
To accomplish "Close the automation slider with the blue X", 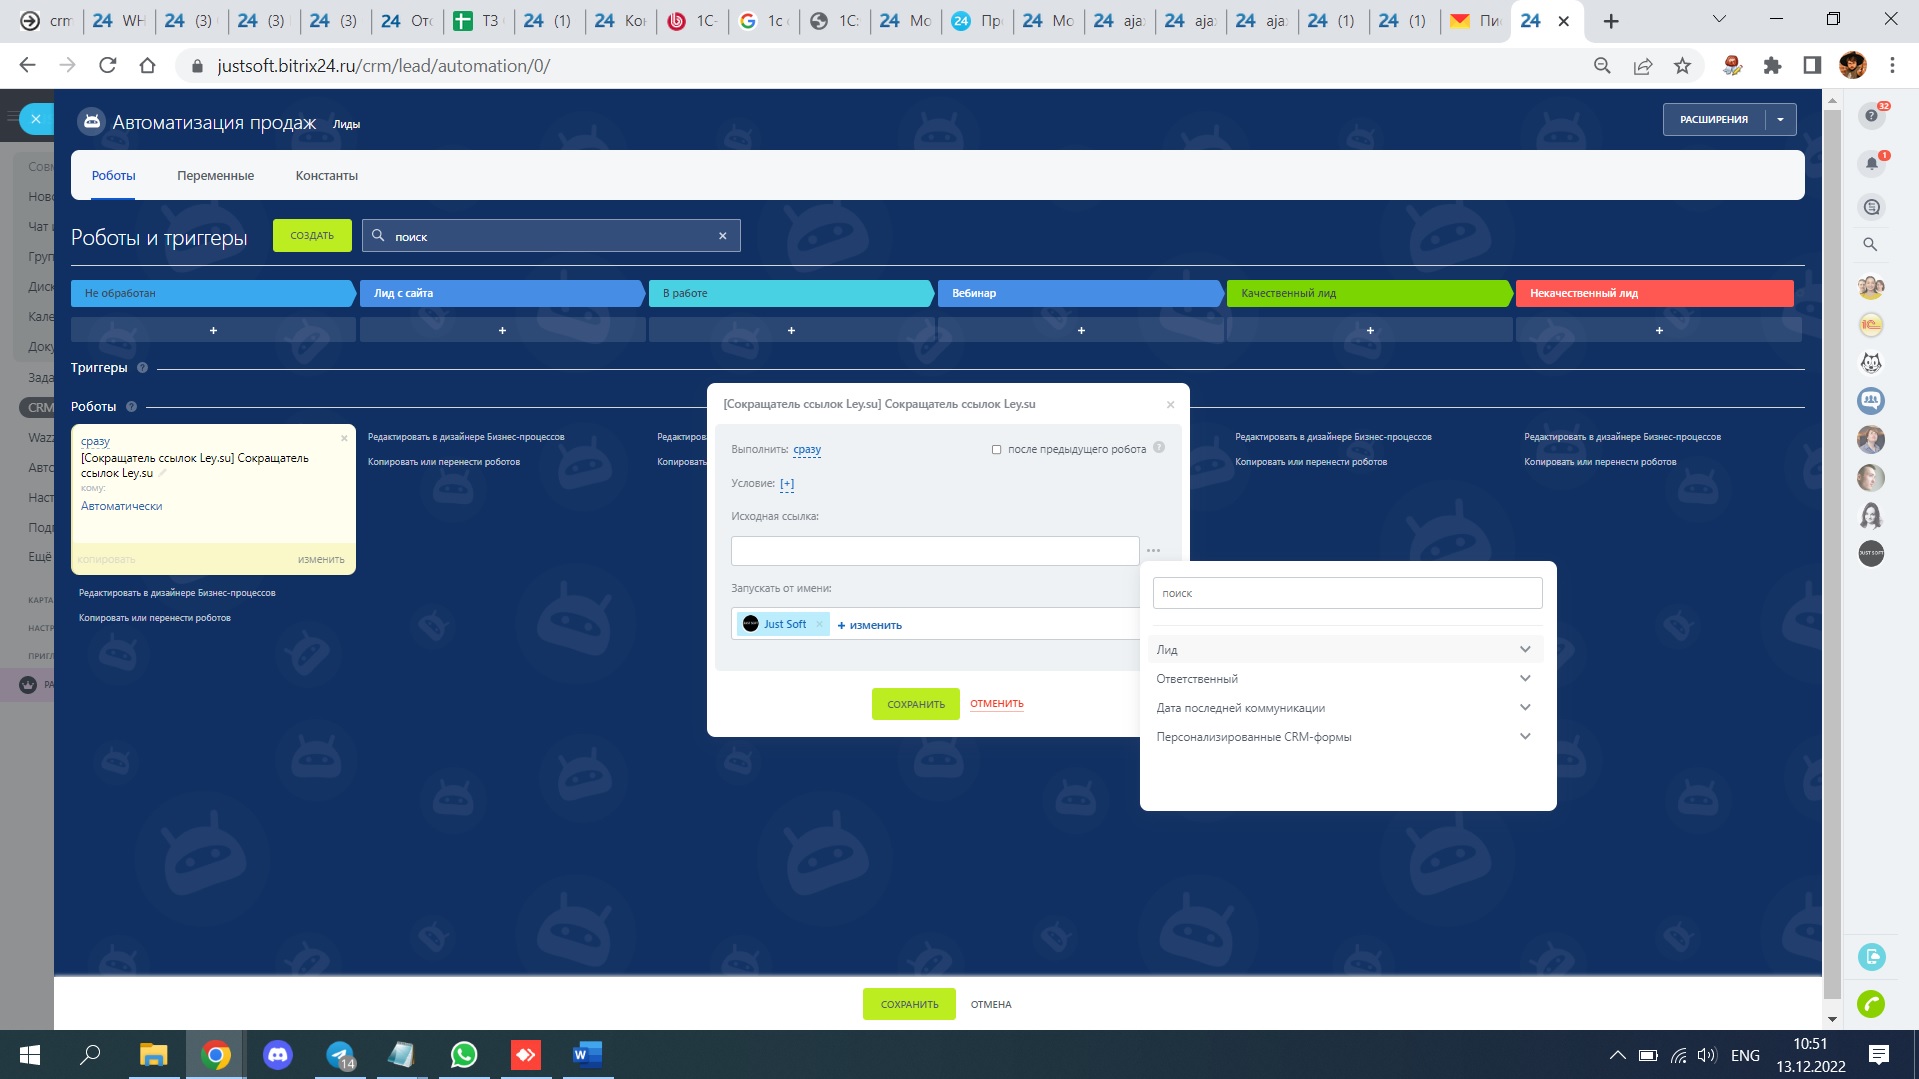I will tap(36, 119).
